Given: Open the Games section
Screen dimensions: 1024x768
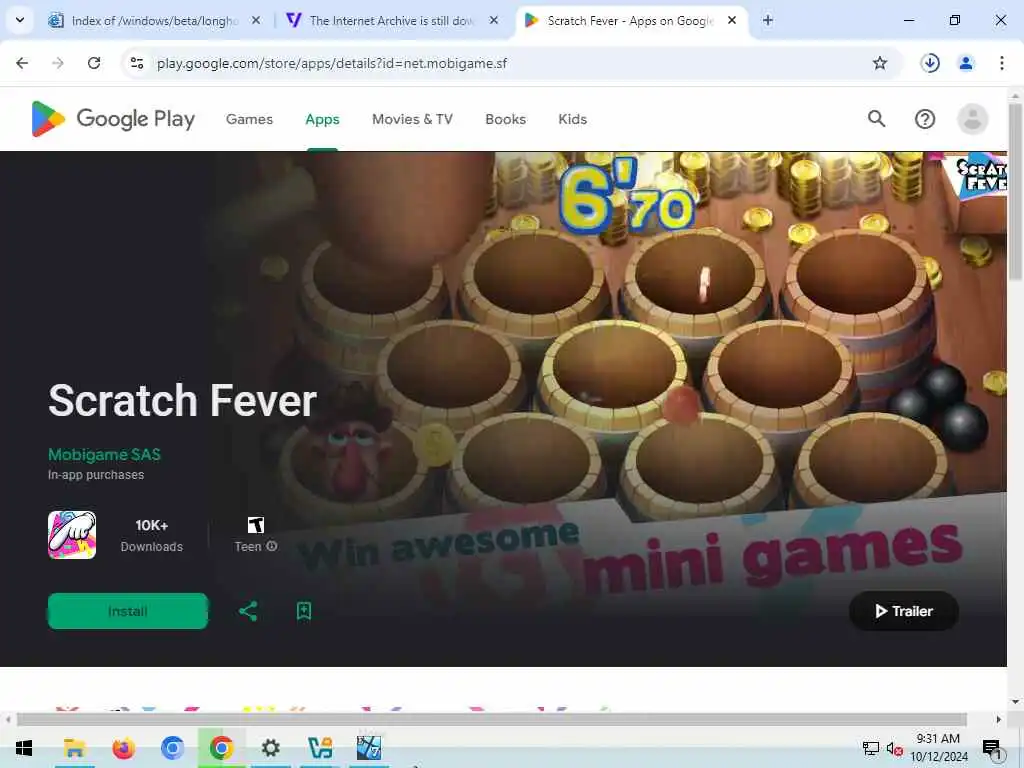Looking at the screenshot, I should 249,120.
